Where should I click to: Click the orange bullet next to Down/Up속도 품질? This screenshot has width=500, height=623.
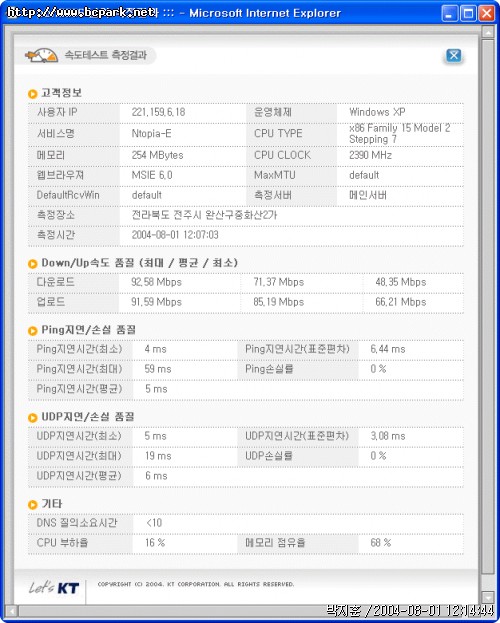[x=33, y=264]
